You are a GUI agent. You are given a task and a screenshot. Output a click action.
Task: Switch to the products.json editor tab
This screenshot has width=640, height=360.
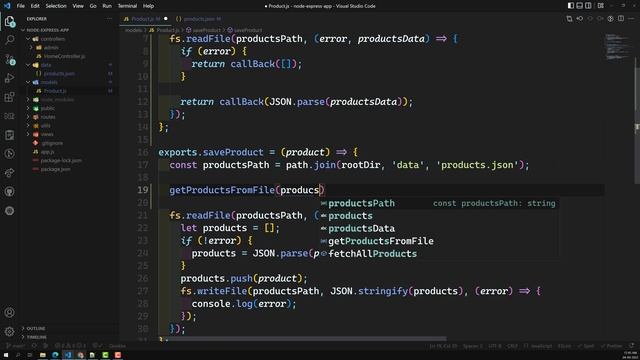tap(198, 19)
